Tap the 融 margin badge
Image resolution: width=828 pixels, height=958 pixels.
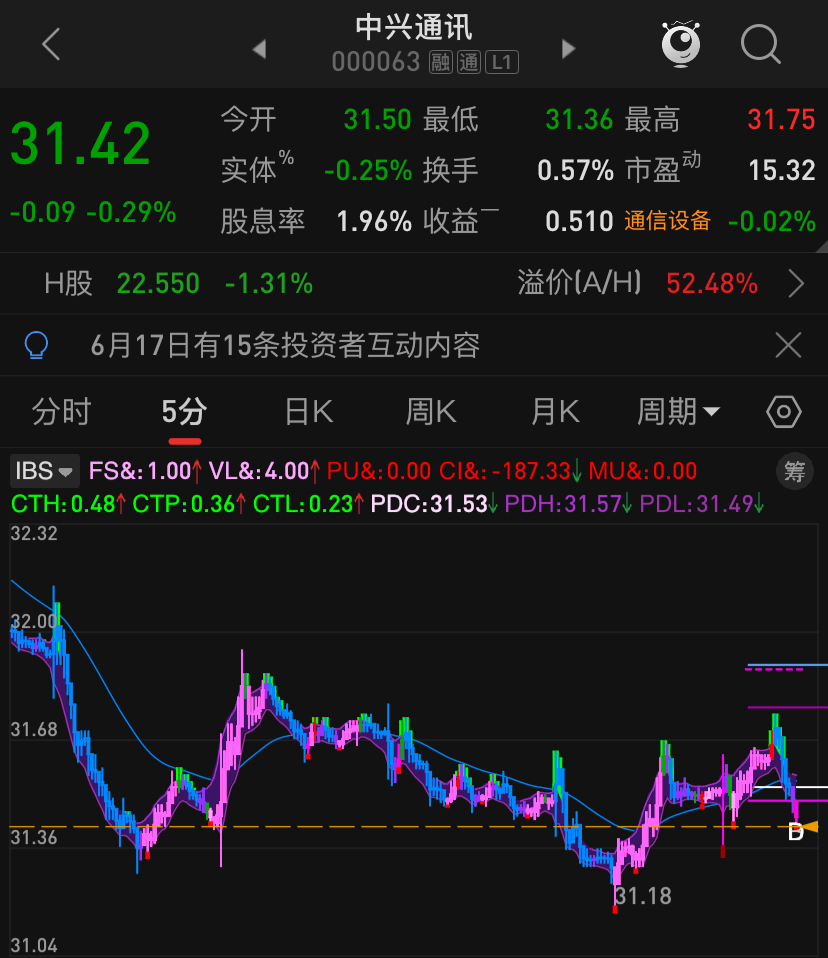click(x=440, y=62)
